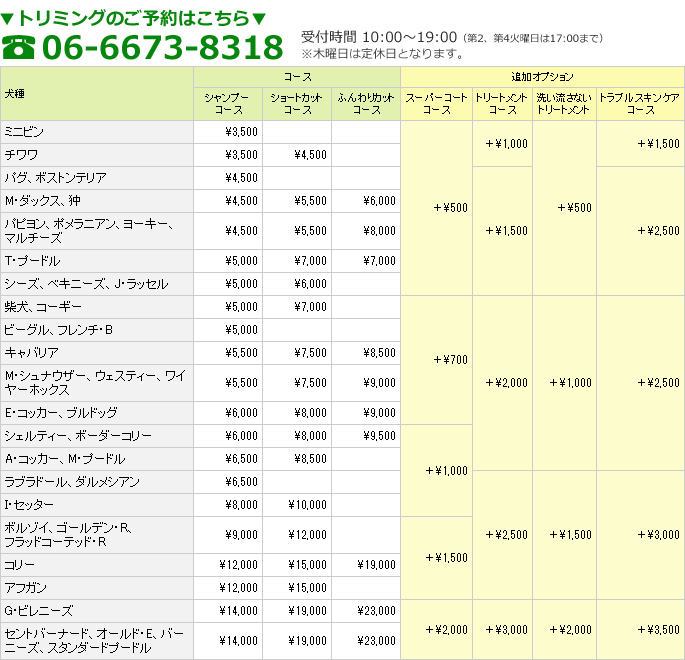Click the ふんわりカットコース column header

pos(366,104)
